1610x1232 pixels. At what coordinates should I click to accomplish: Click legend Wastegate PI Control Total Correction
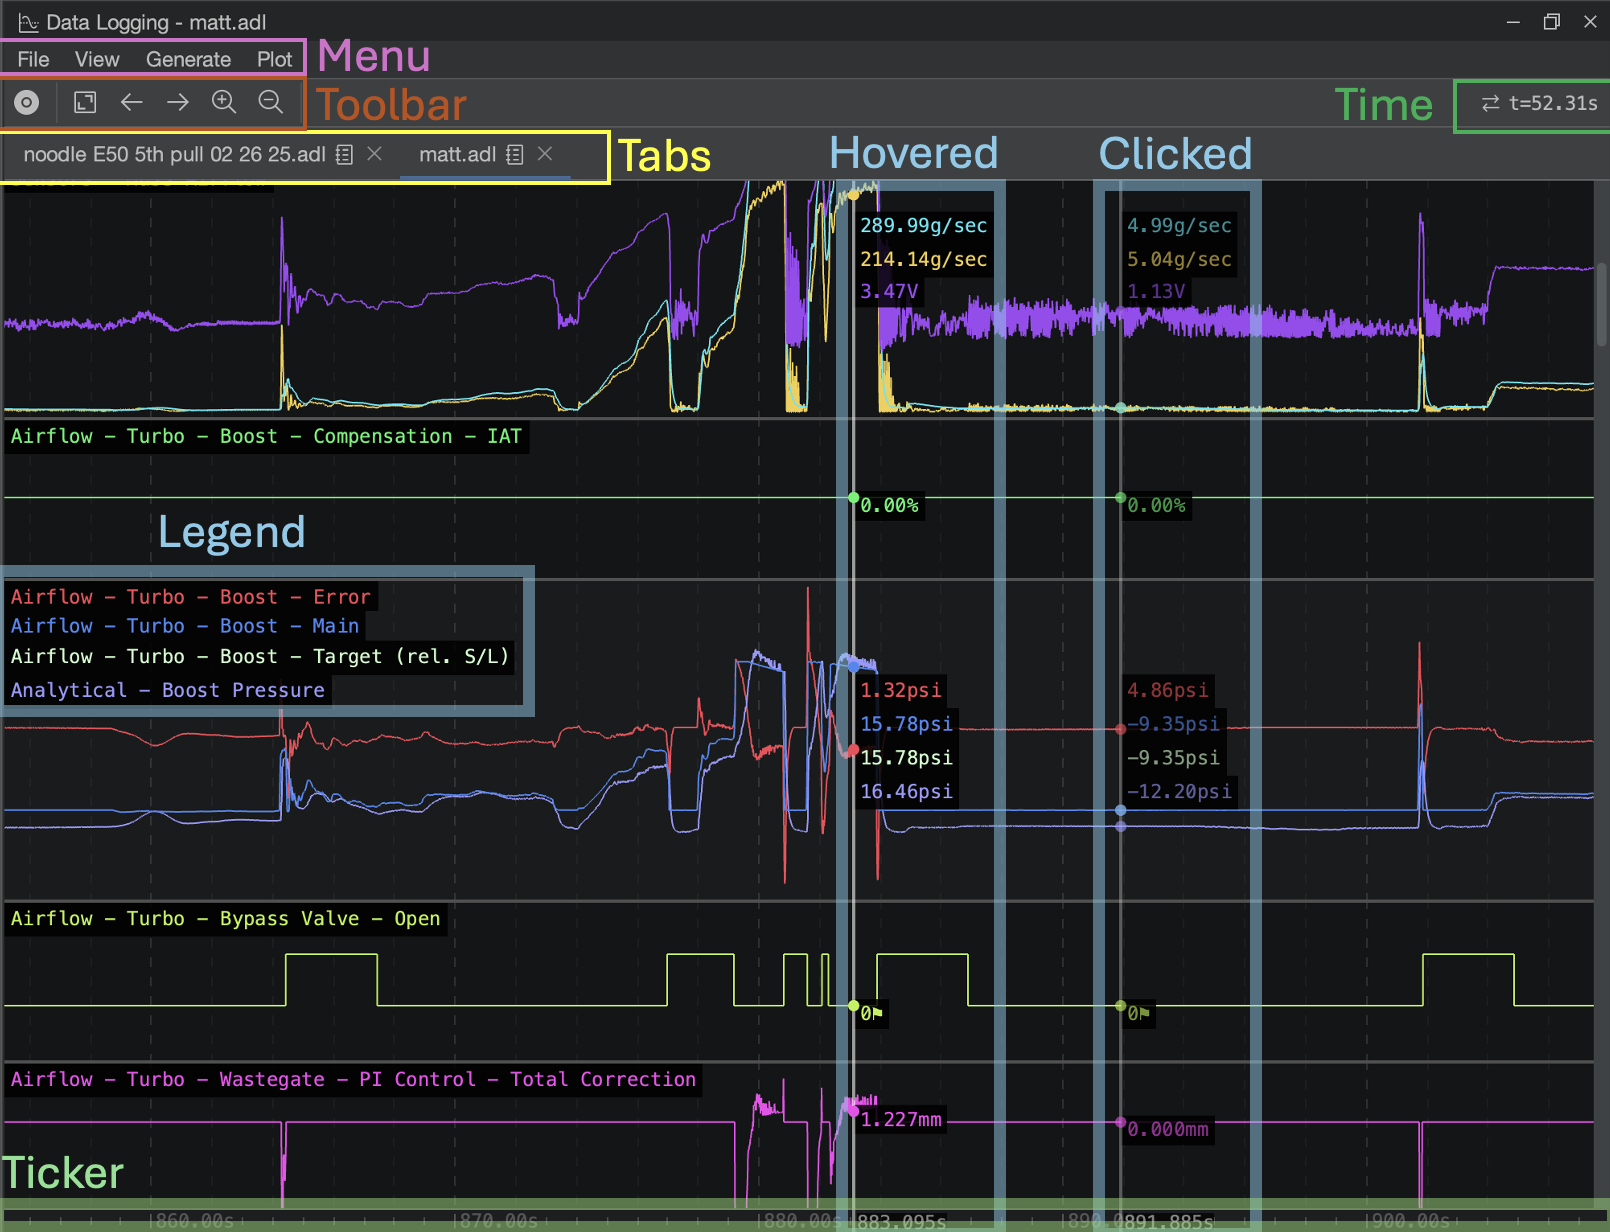[353, 1079]
